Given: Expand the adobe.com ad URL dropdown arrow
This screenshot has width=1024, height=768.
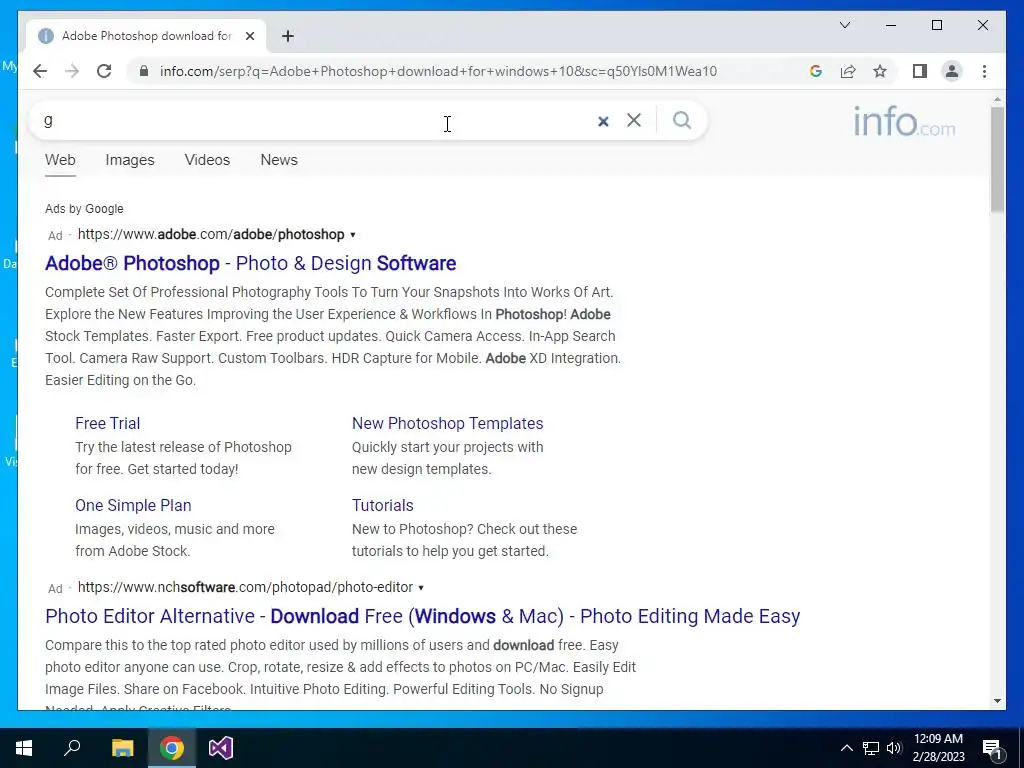Looking at the screenshot, I should (353, 235).
